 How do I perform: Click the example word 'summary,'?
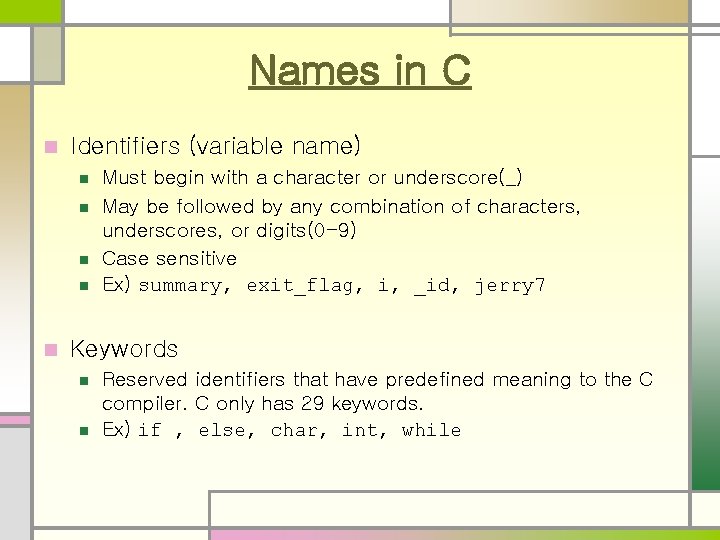pyautogui.click(x=184, y=286)
